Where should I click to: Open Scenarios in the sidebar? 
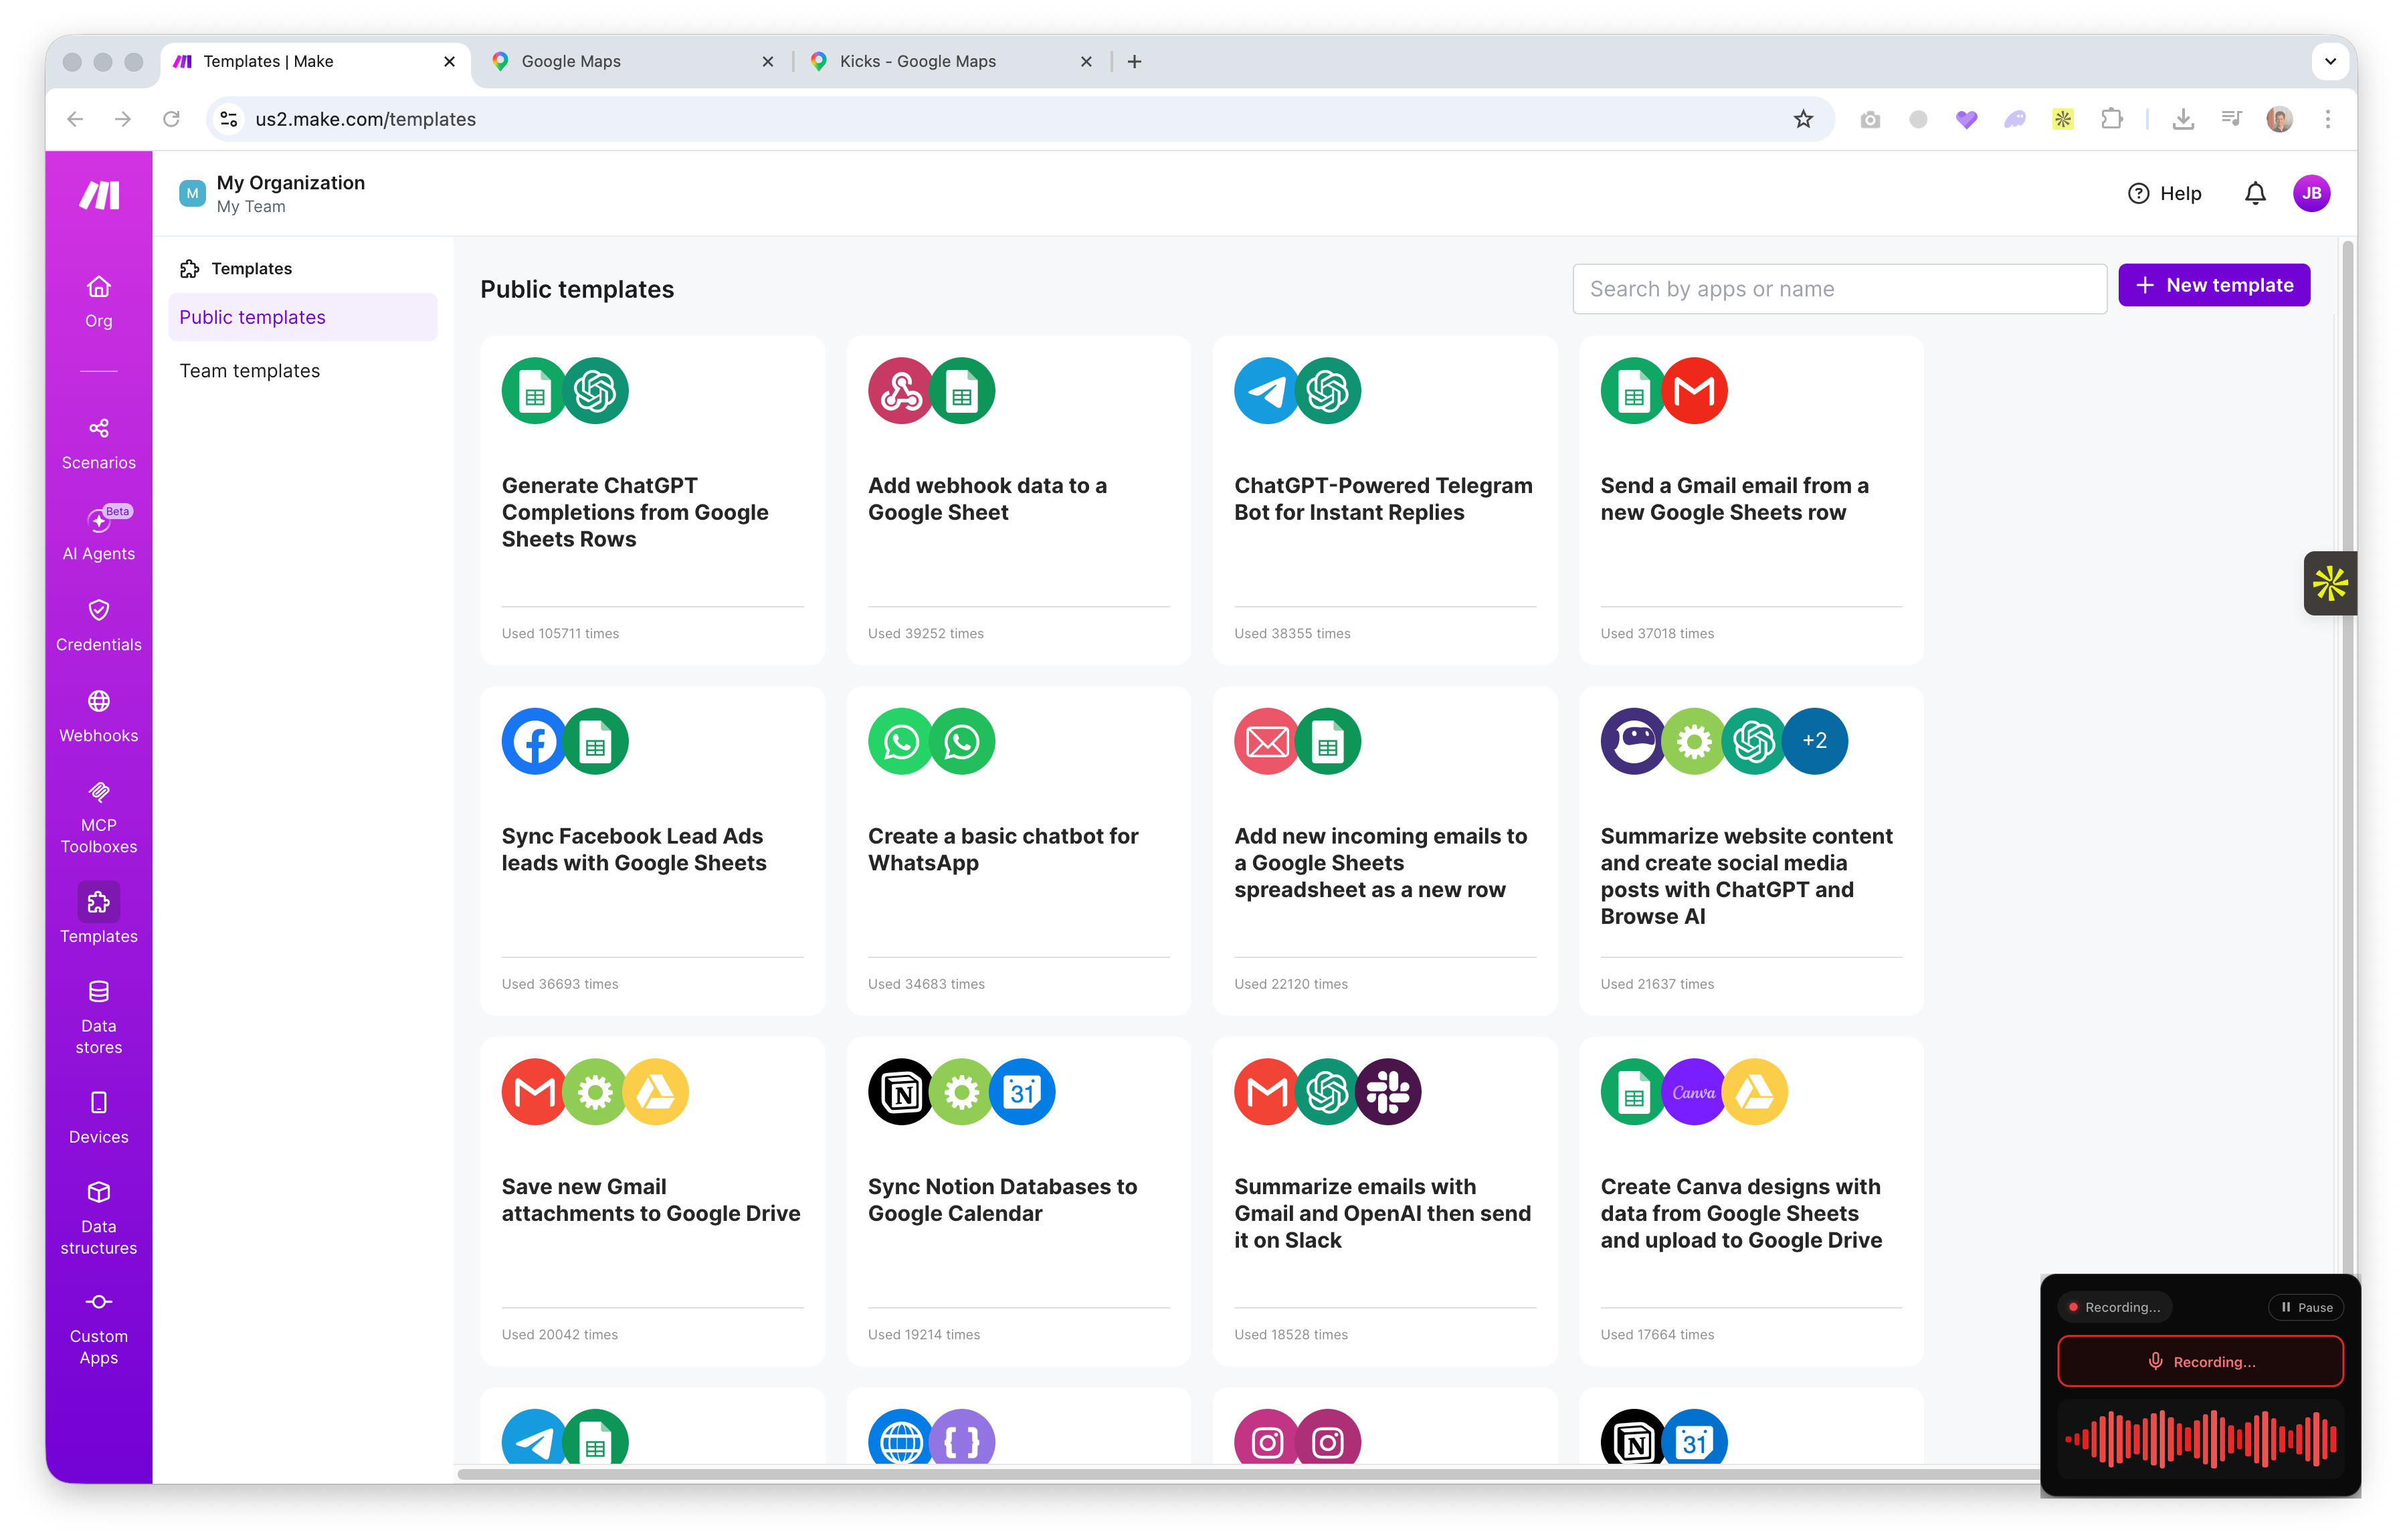98,443
